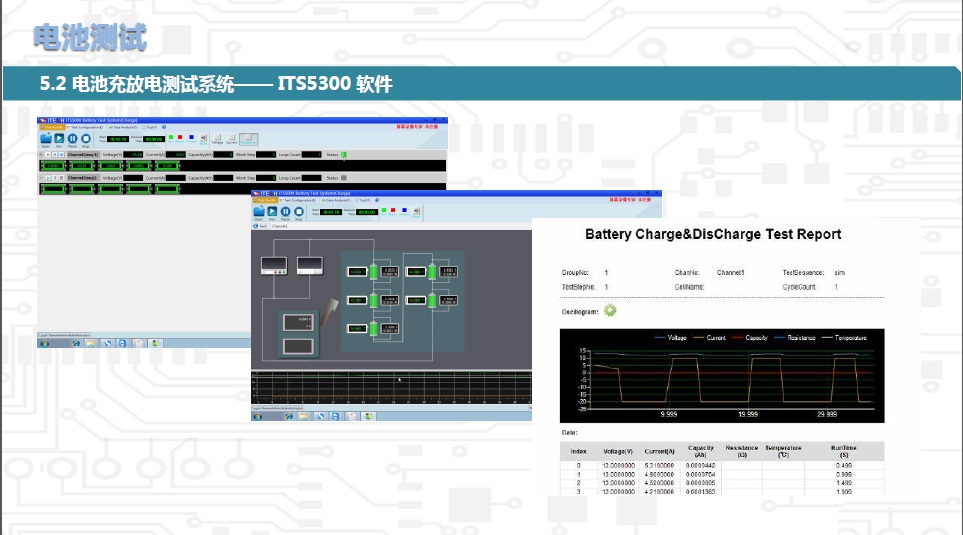Open the Test Configuration menu in top window

87,127
